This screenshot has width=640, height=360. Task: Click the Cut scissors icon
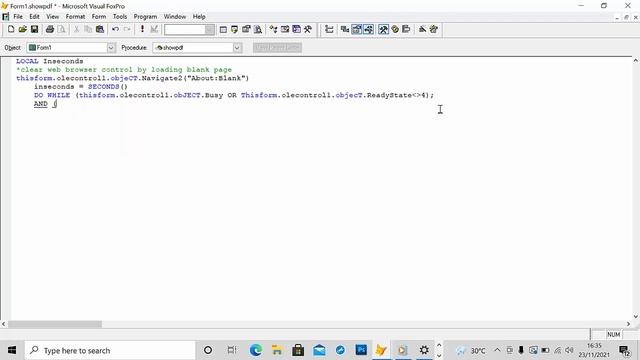(x=76, y=29)
